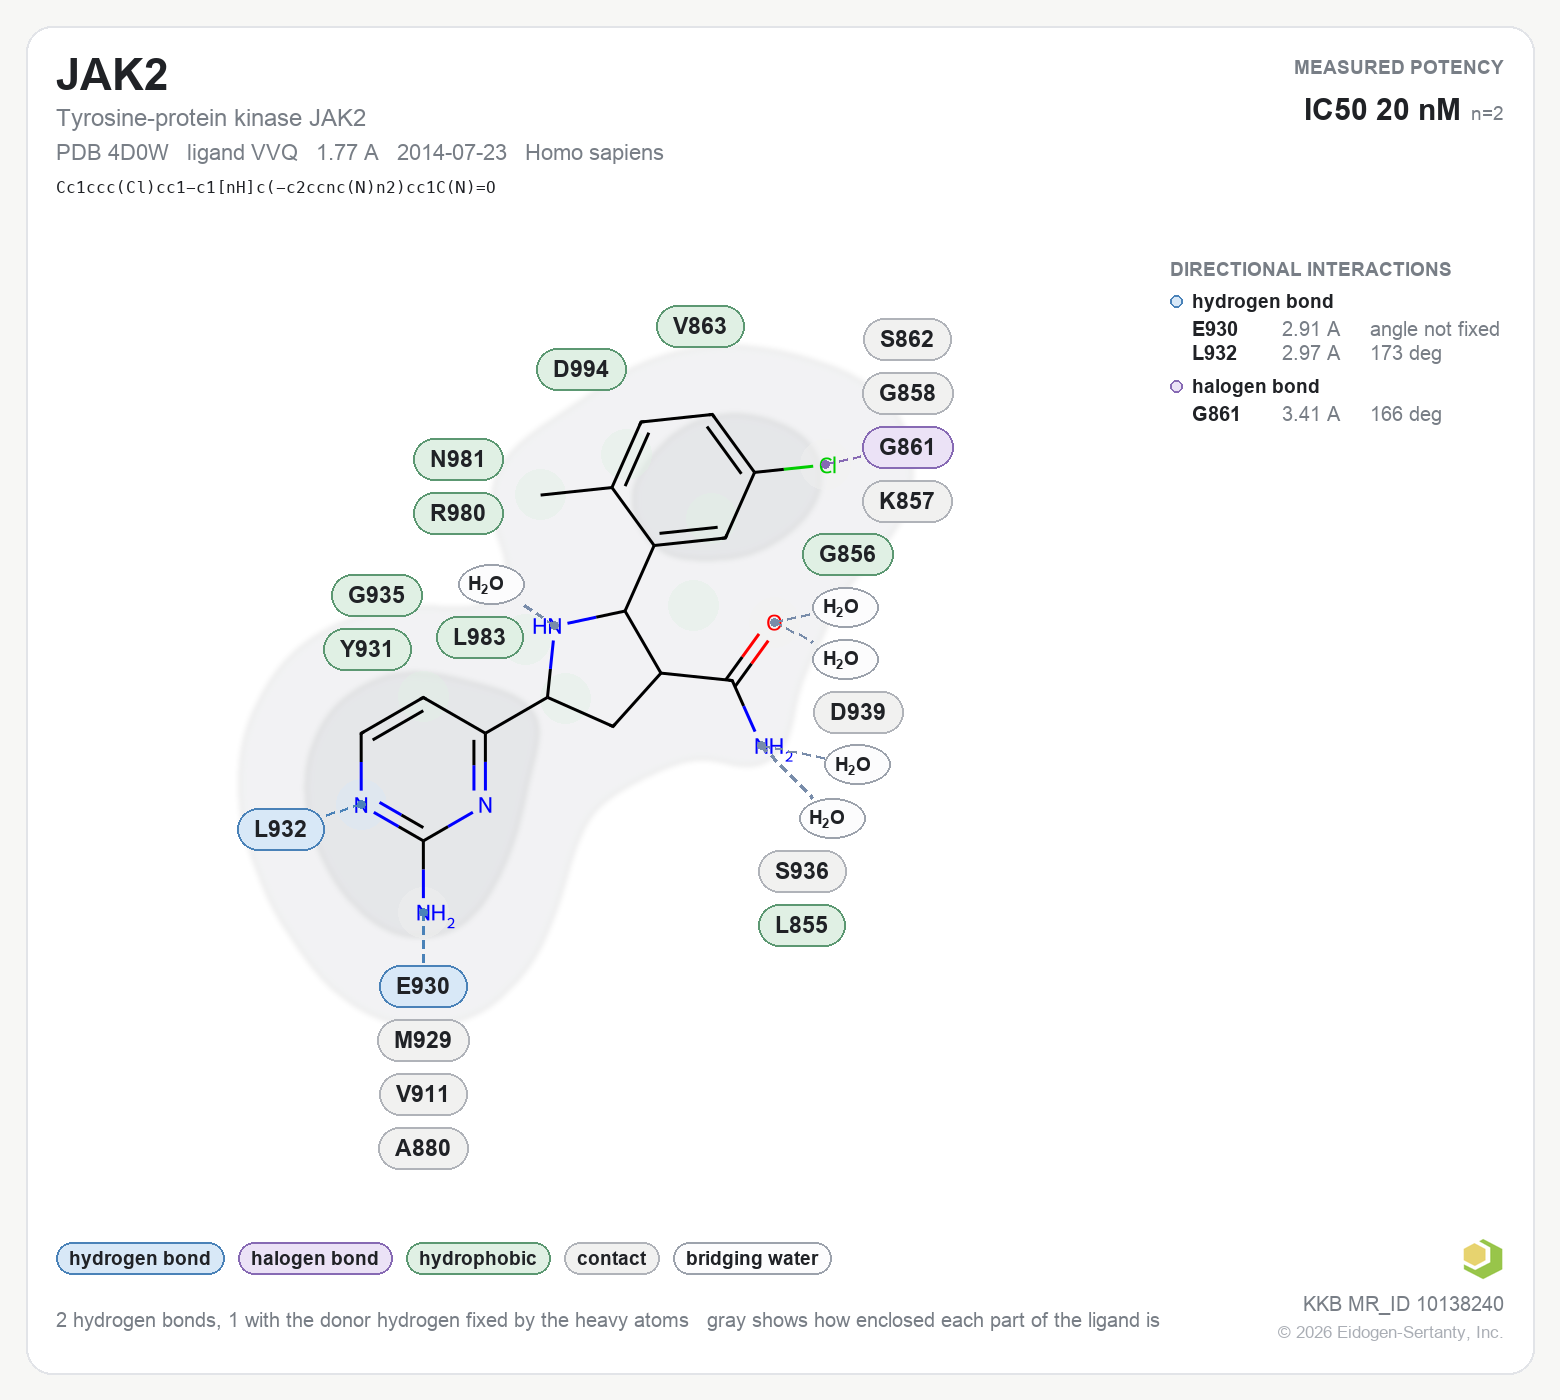The image size is (1560, 1400).
Task: Click the Y931 residue label
Action: (x=367, y=649)
